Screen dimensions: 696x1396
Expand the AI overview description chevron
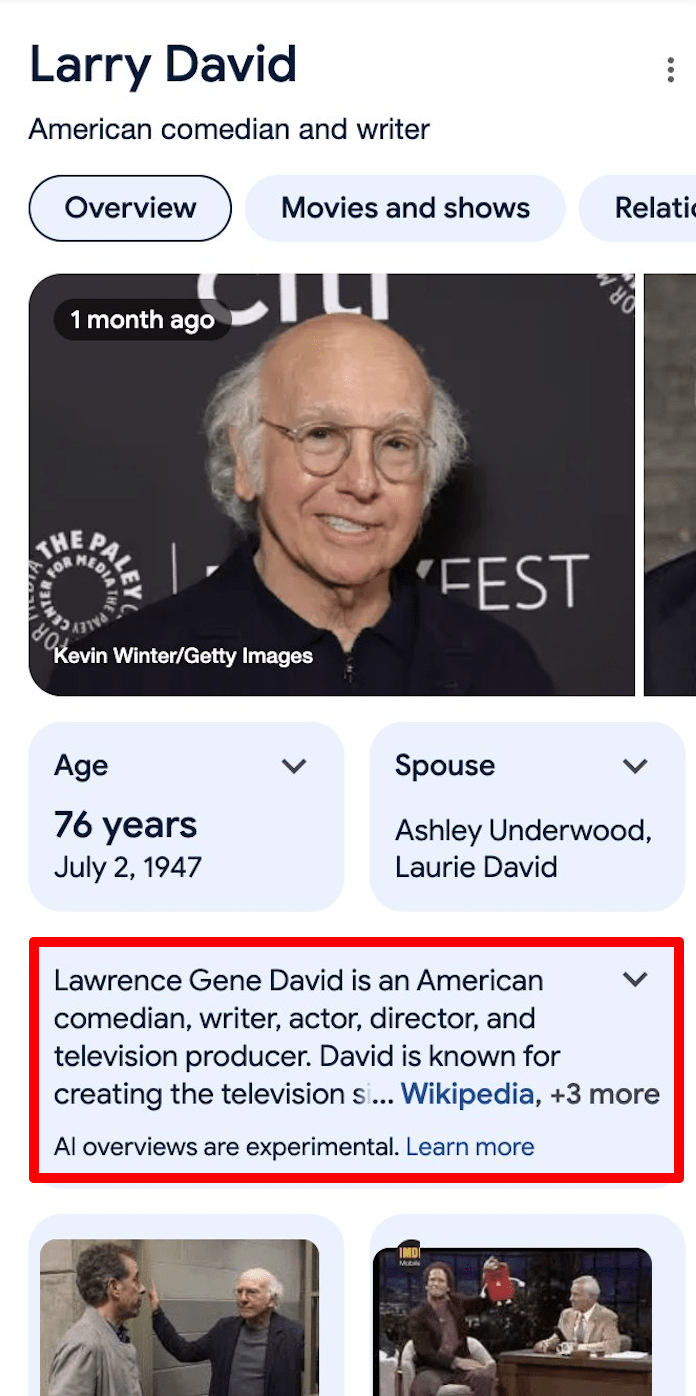(635, 979)
